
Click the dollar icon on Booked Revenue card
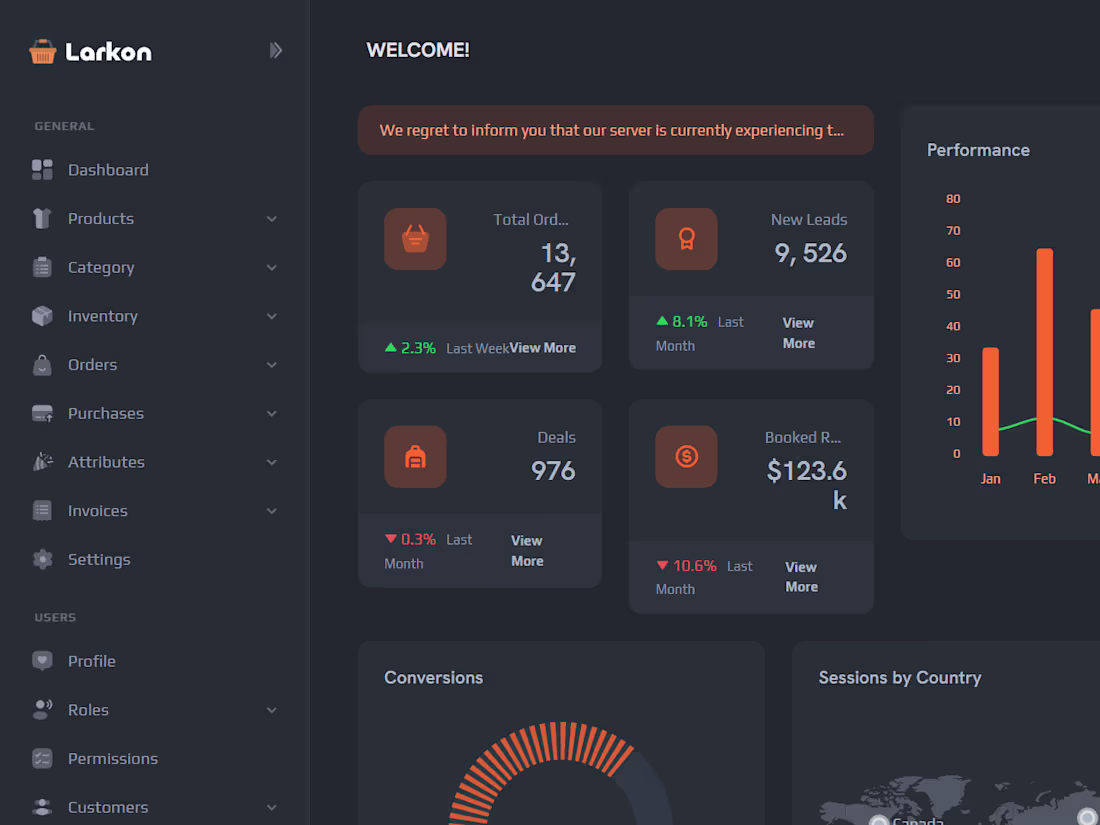click(686, 456)
